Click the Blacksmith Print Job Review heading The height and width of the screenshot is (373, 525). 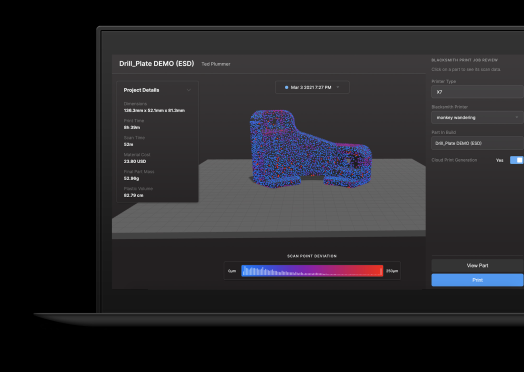coord(464,60)
